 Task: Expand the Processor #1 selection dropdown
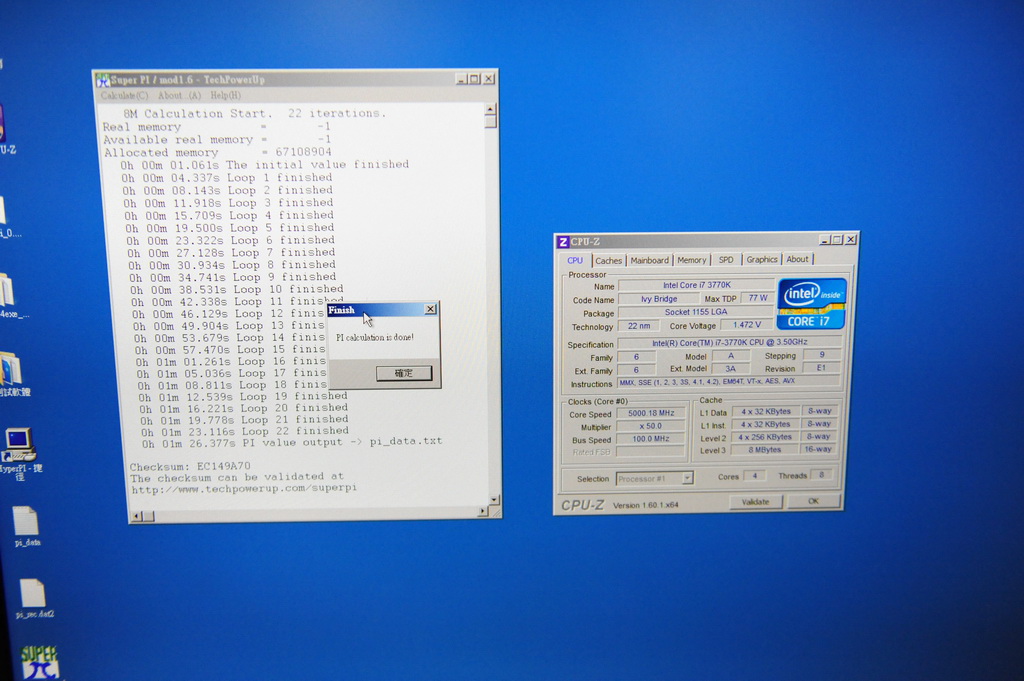pos(687,478)
